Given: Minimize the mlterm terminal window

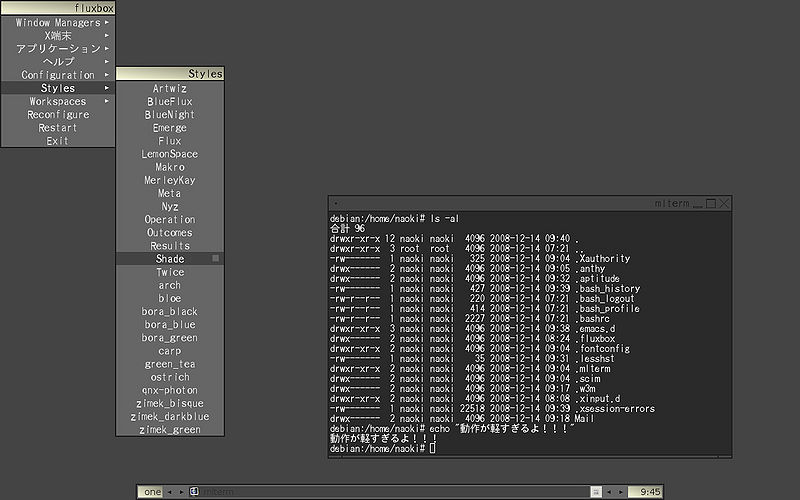Looking at the screenshot, I should tap(698, 204).
